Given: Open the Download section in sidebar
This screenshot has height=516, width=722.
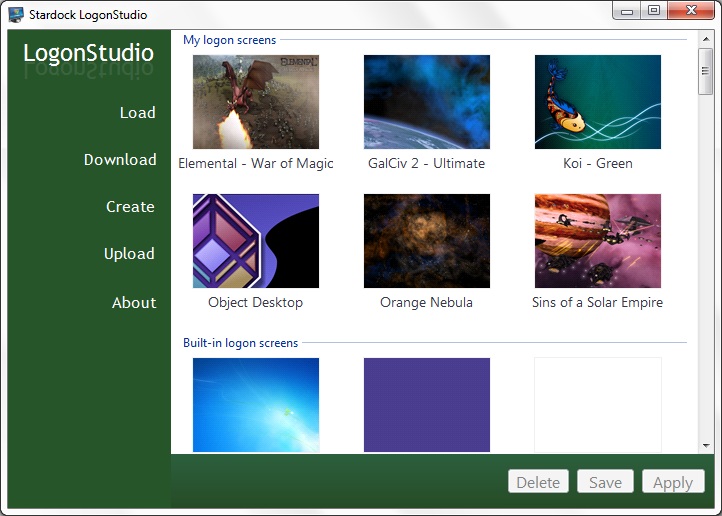Looking at the screenshot, I should click(120, 160).
